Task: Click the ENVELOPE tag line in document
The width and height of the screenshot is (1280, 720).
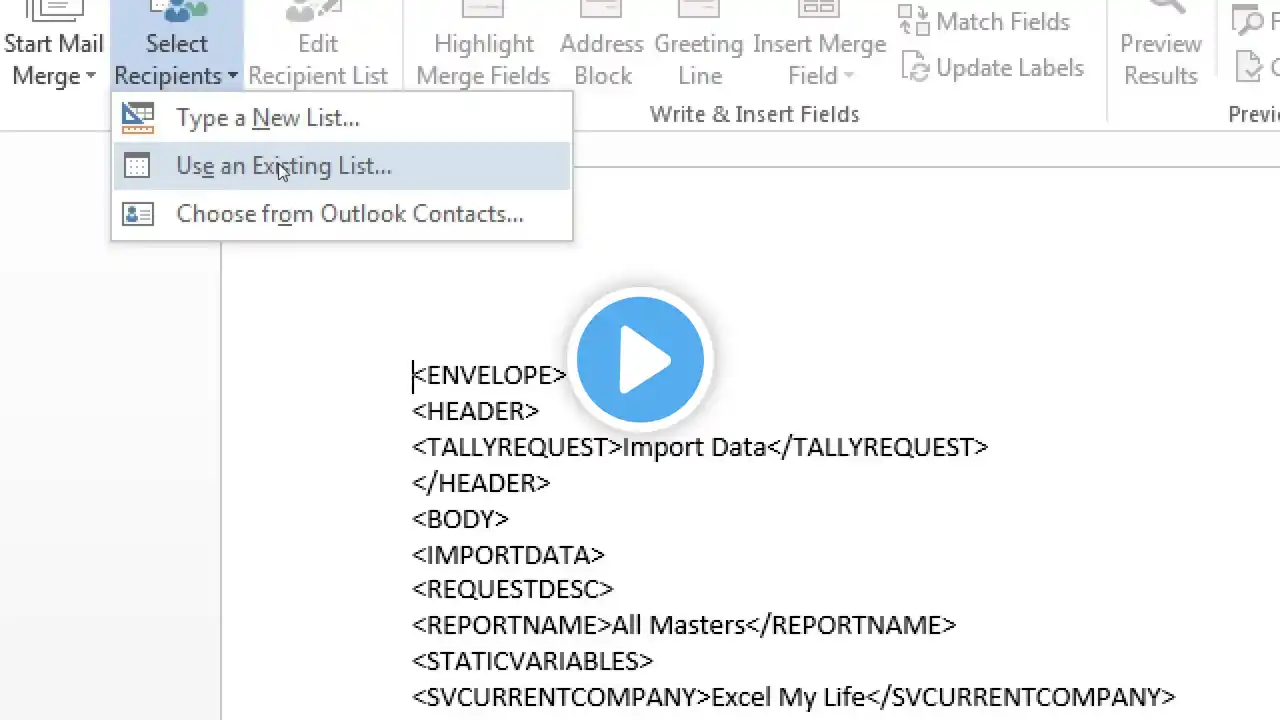Action: (489, 375)
